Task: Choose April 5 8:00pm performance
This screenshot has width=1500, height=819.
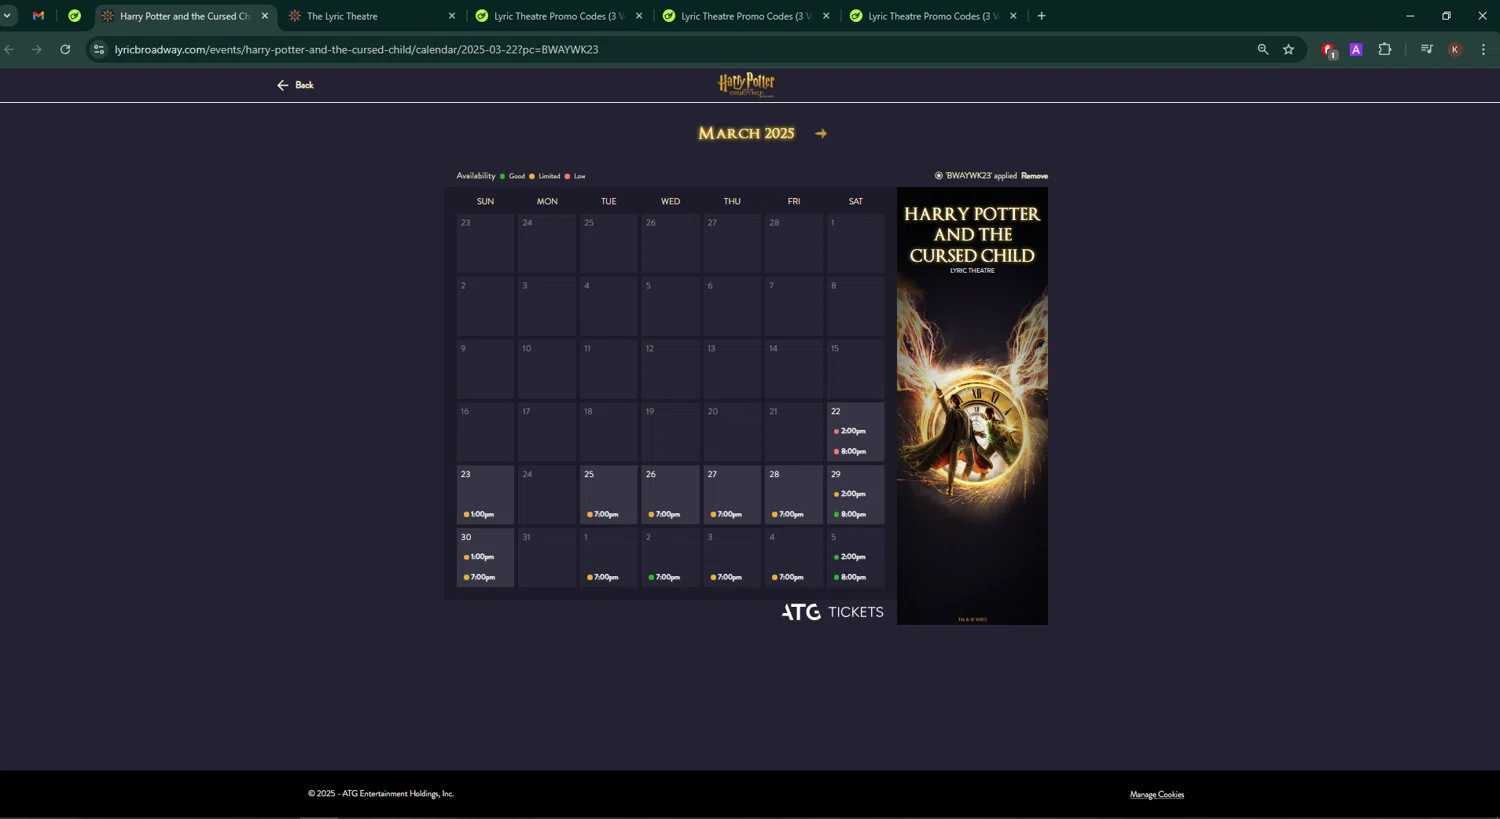Action: click(850, 577)
